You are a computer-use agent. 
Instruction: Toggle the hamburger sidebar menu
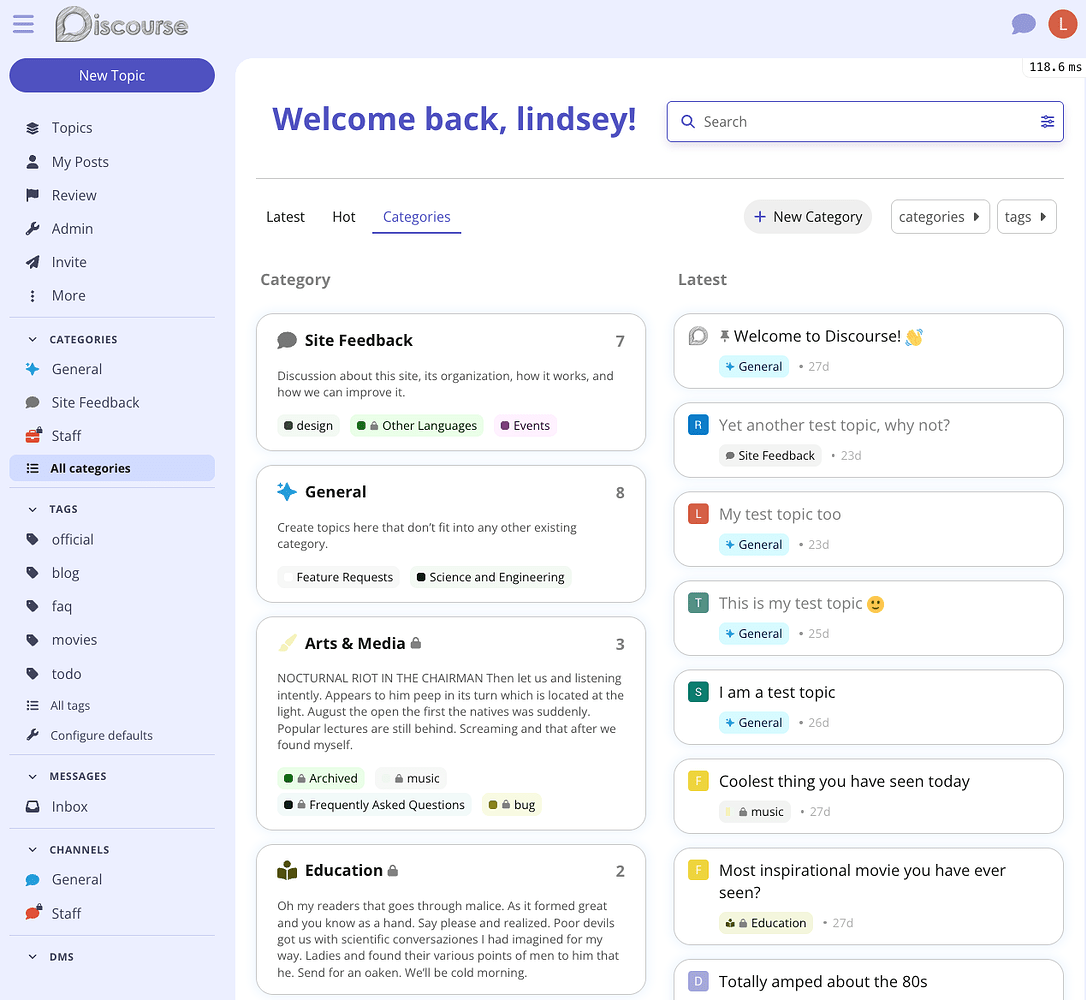pyautogui.click(x=23, y=24)
